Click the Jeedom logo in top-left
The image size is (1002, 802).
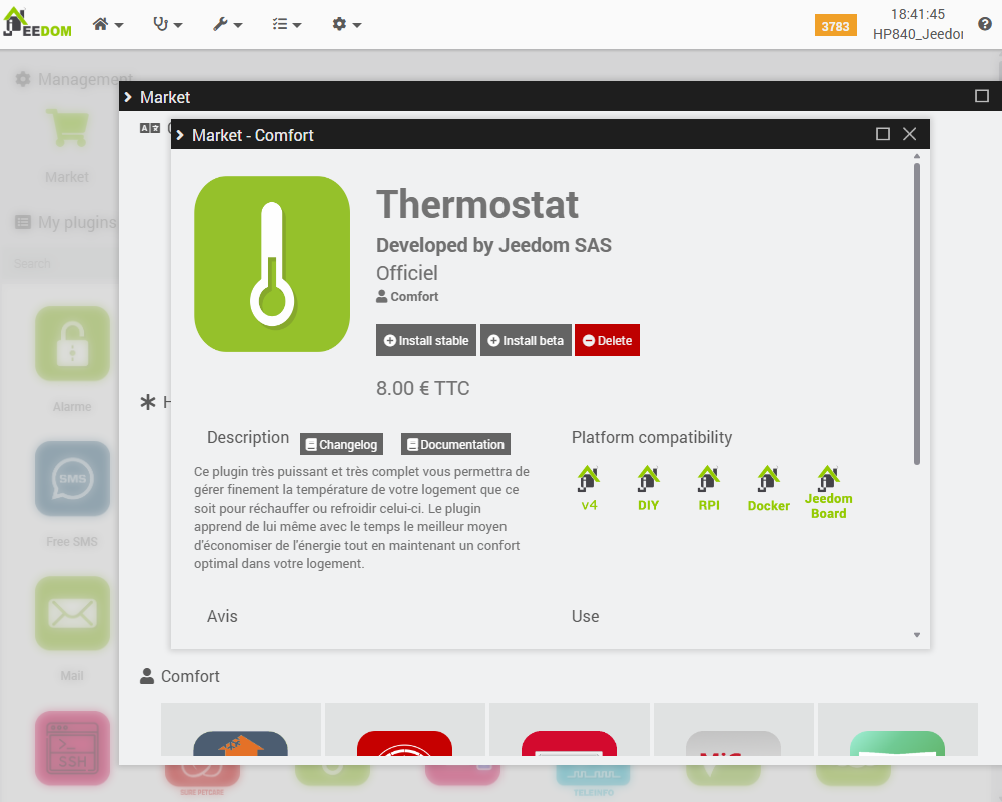point(40,25)
